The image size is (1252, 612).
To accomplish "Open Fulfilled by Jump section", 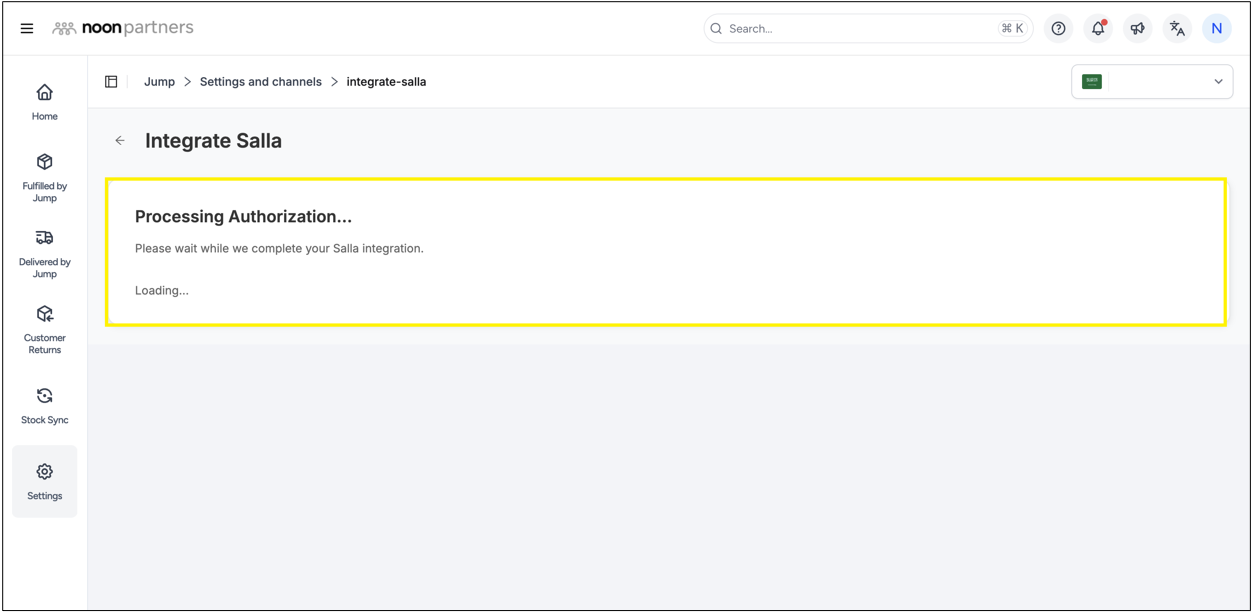I will click(44, 177).
